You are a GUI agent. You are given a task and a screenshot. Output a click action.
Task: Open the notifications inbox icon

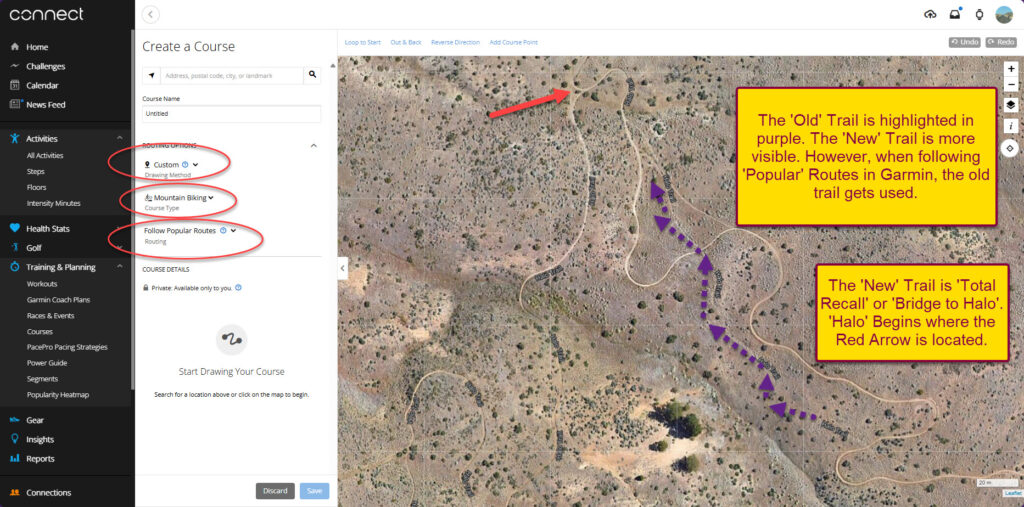click(955, 14)
